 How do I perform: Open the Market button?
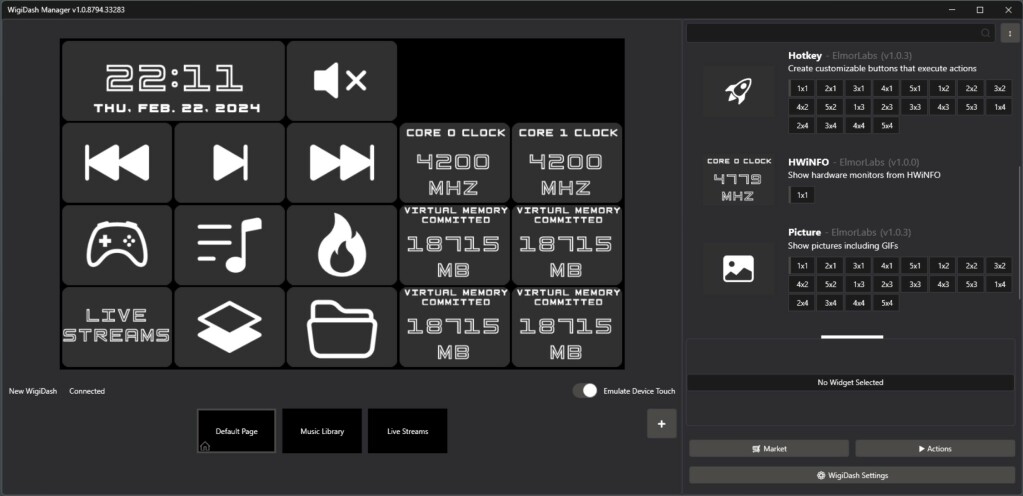768,449
